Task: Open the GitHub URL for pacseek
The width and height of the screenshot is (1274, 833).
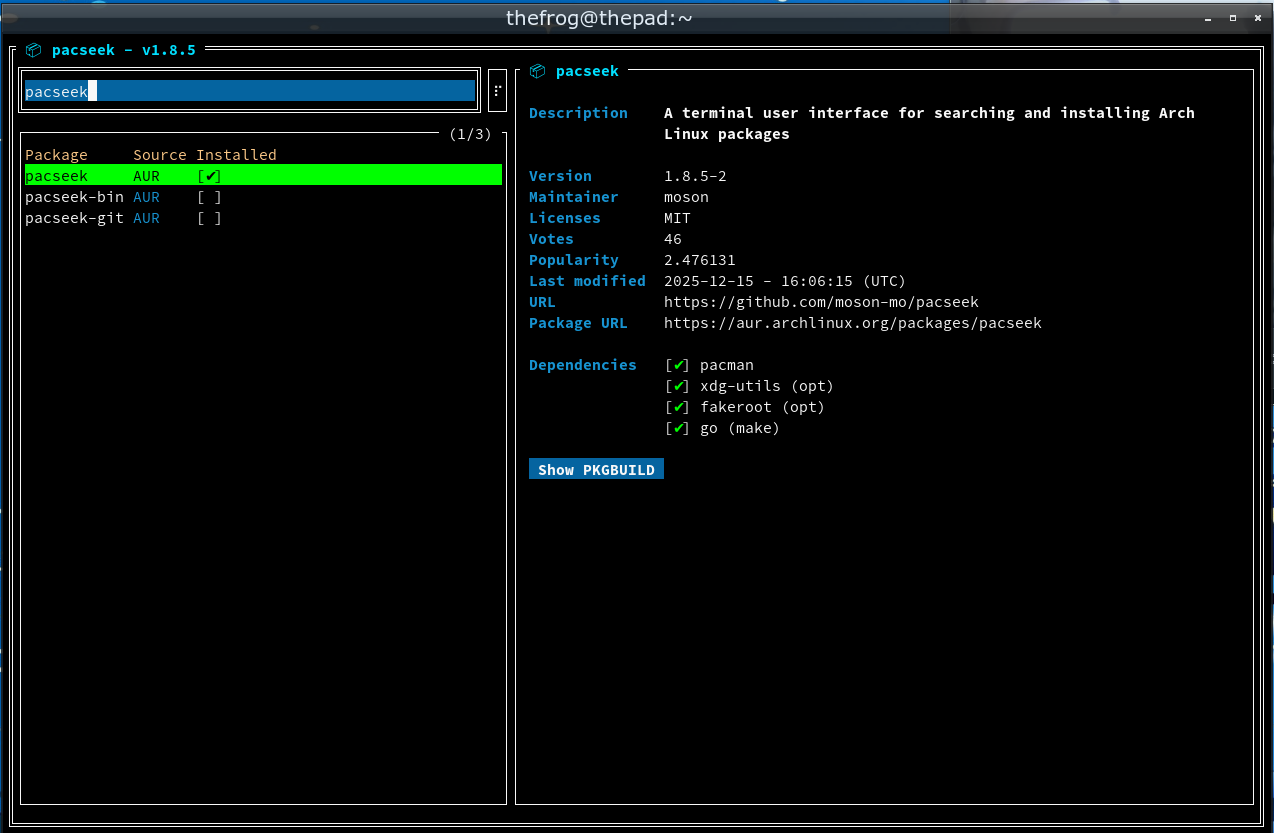Action: (821, 302)
